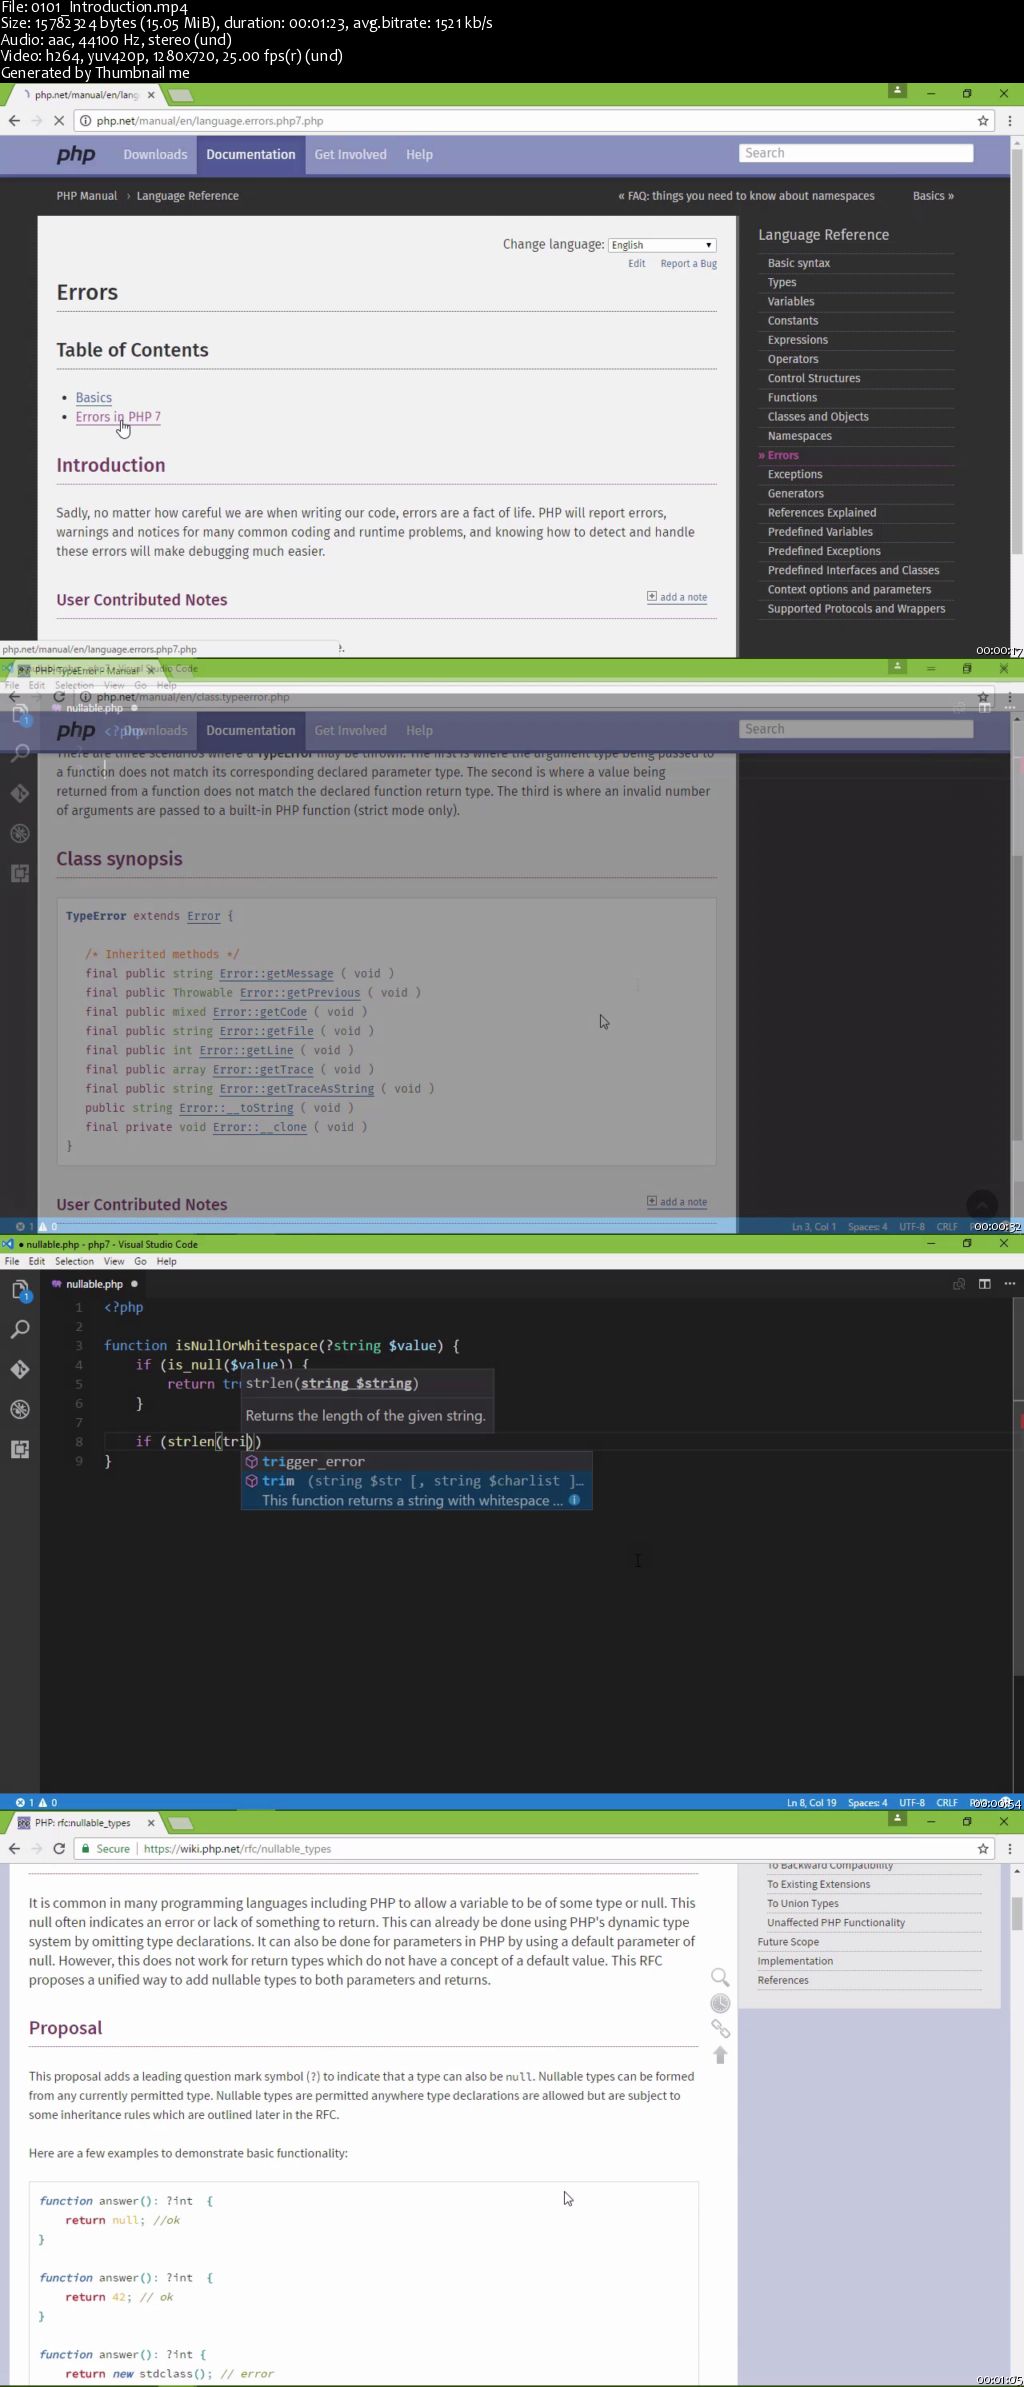The image size is (1024, 2387).
Task: Open Debug icon in the VS Code activity bar
Action: 20,1409
